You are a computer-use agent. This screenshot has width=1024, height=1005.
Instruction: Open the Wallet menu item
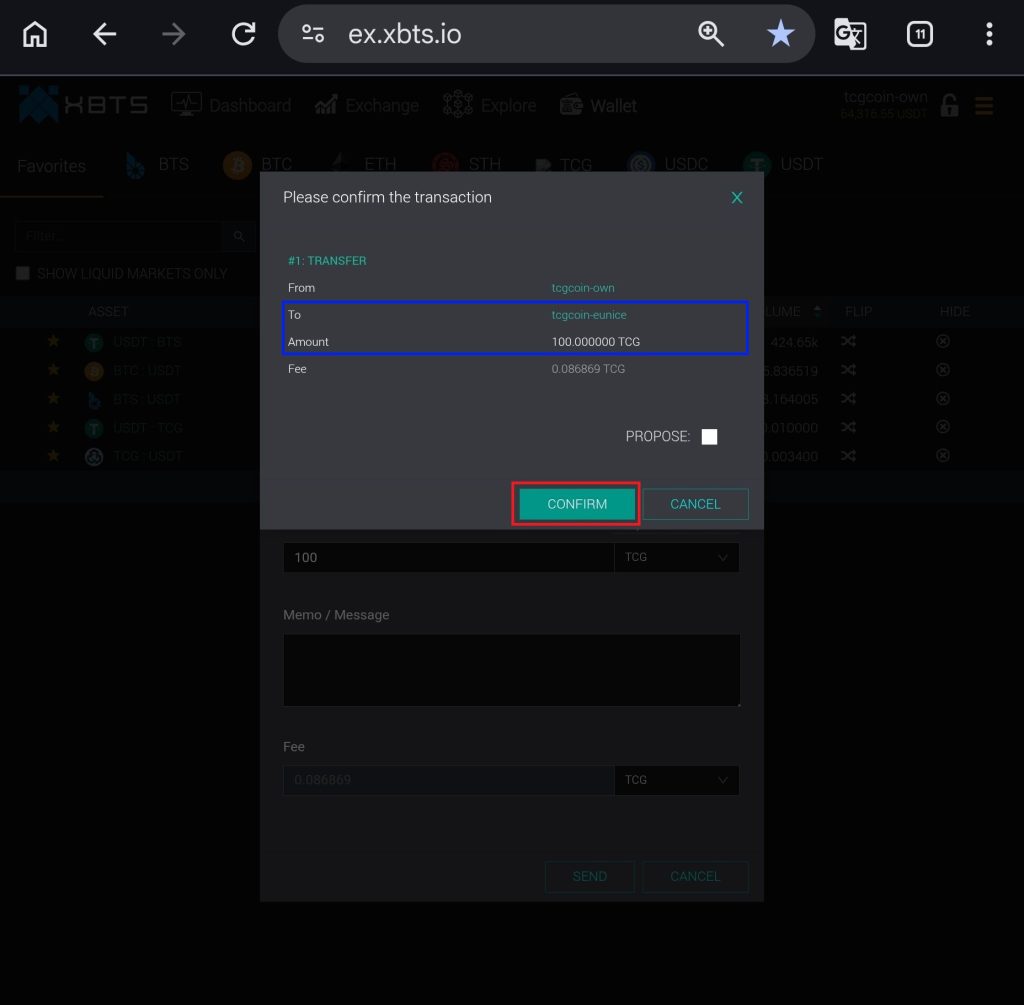[x=599, y=106]
